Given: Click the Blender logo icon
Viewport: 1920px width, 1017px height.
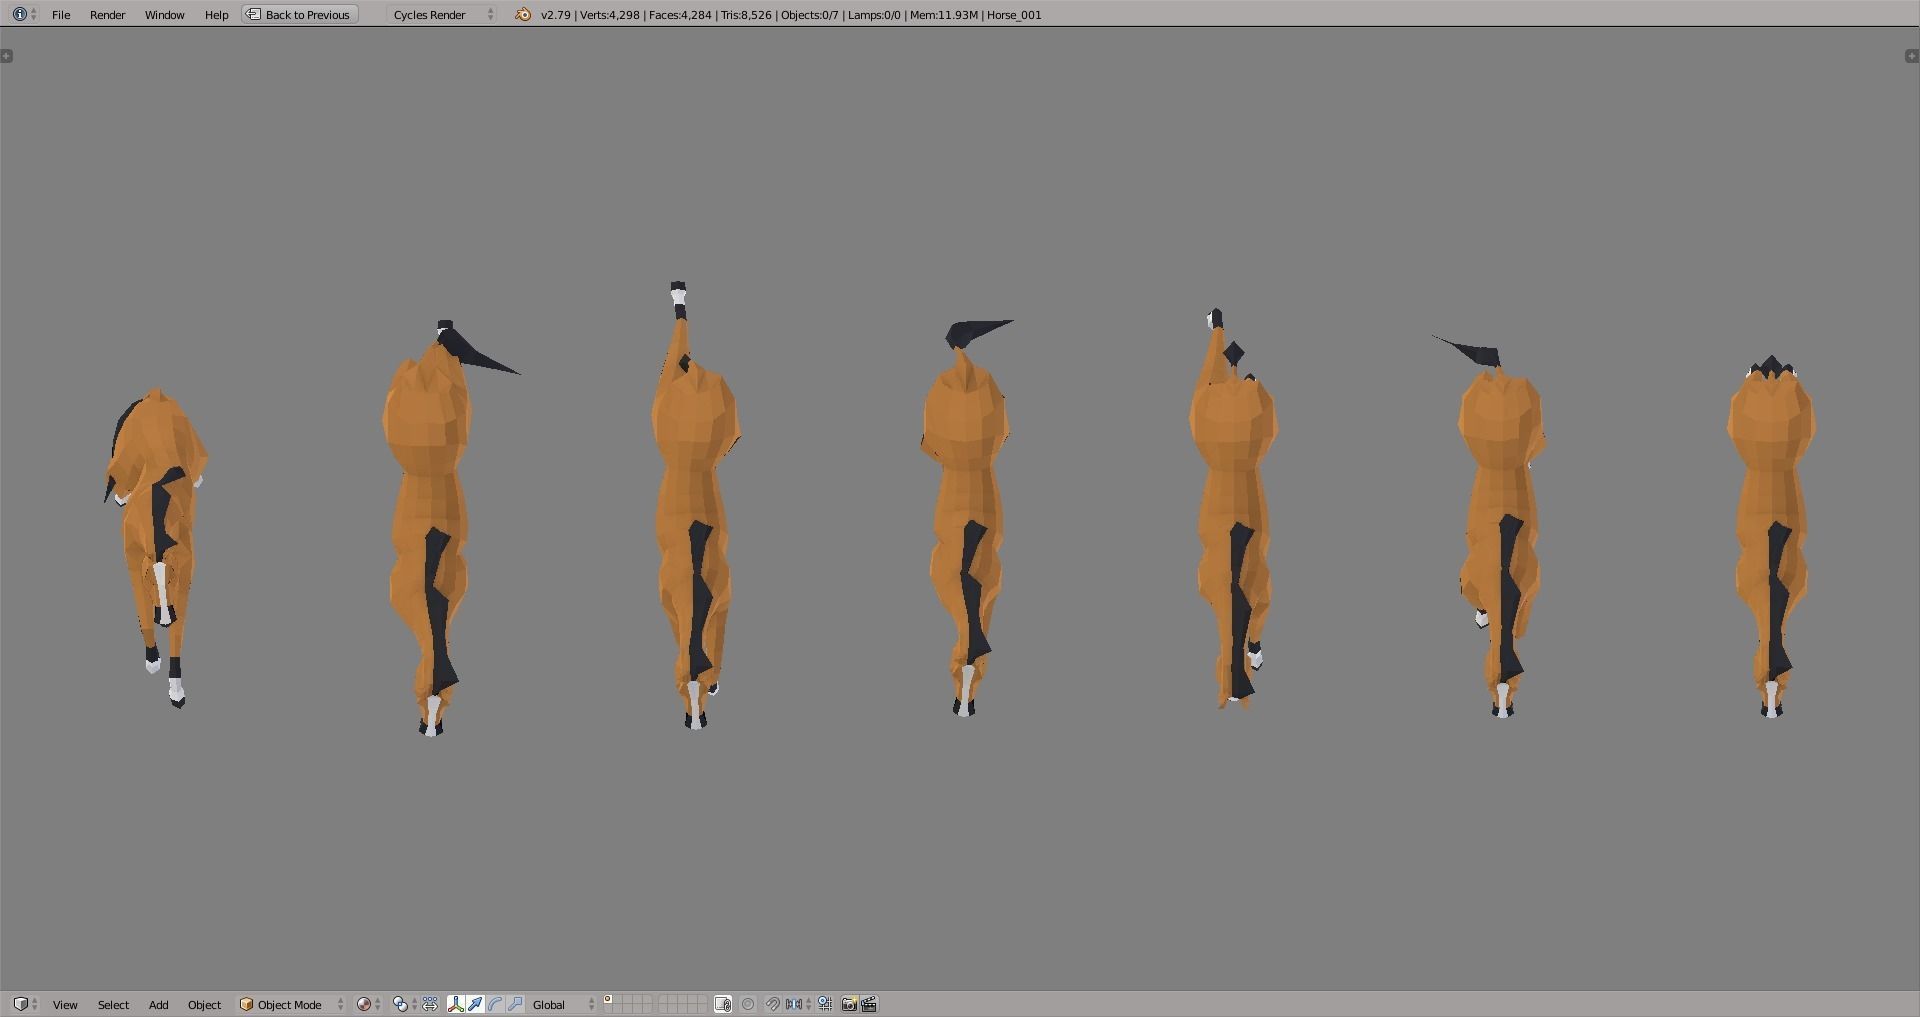Looking at the screenshot, I should [x=522, y=14].
